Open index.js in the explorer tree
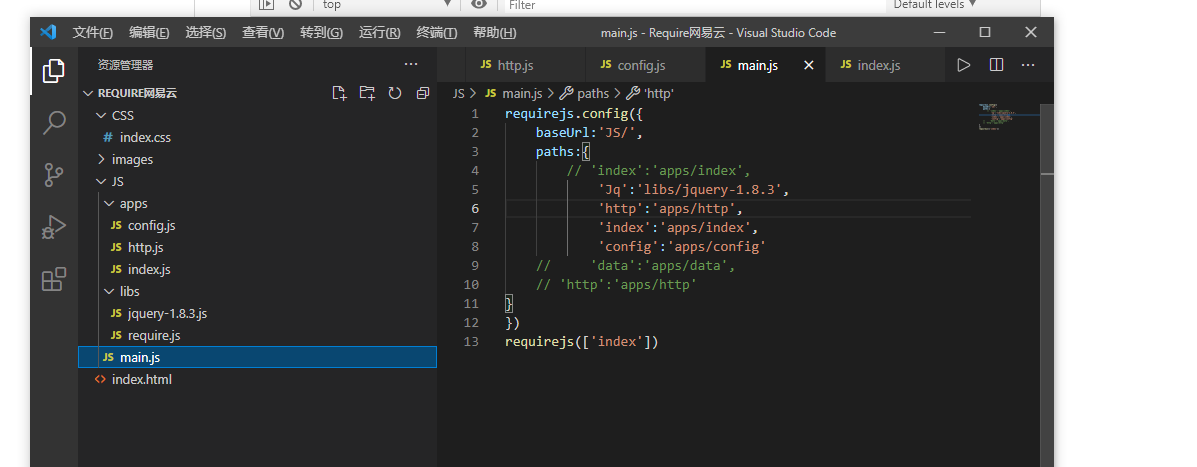Image resolution: width=1197 pixels, height=467 pixels. (257, 269)
